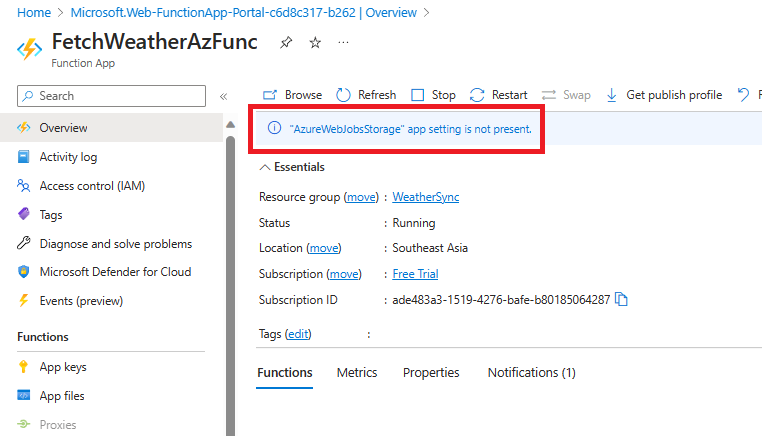Screen dimensions: 762x436
Task: Click the info icon in the banner
Action: click(275, 128)
